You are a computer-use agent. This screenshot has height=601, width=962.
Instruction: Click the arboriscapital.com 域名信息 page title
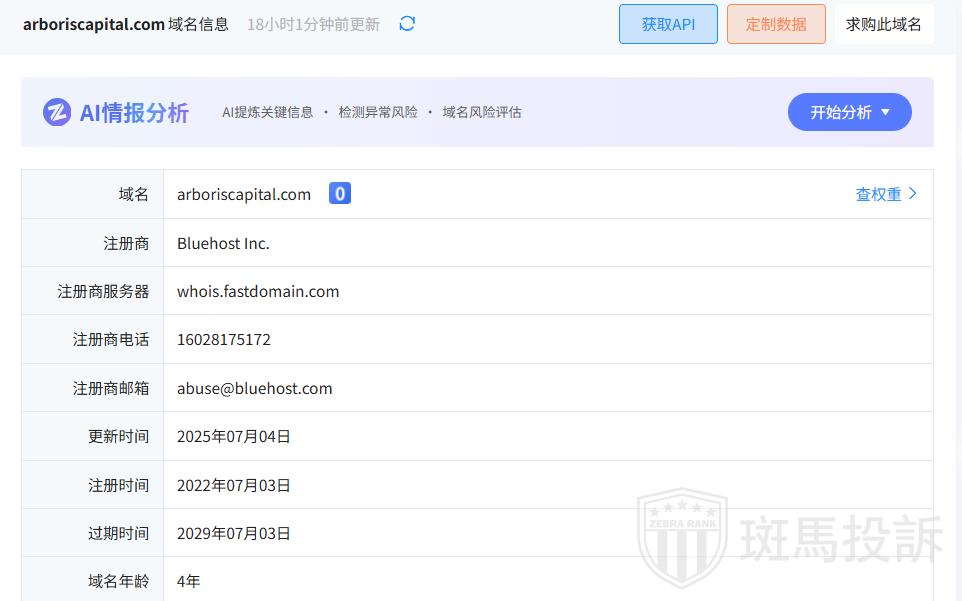click(126, 24)
